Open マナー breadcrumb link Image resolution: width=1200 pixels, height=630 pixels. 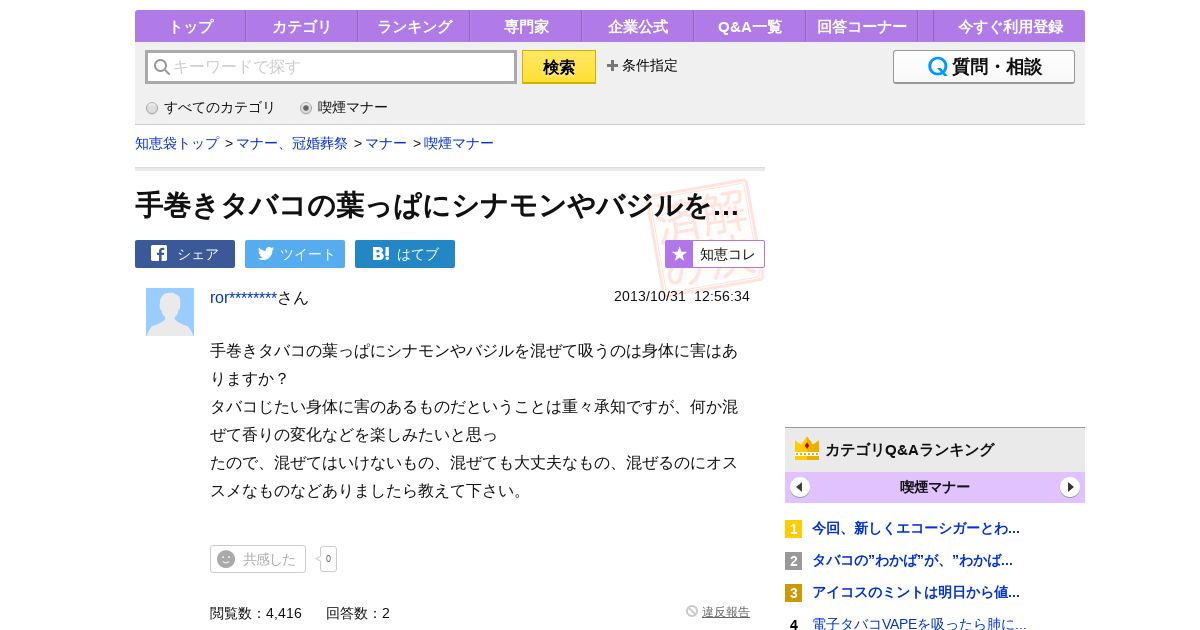(386, 143)
